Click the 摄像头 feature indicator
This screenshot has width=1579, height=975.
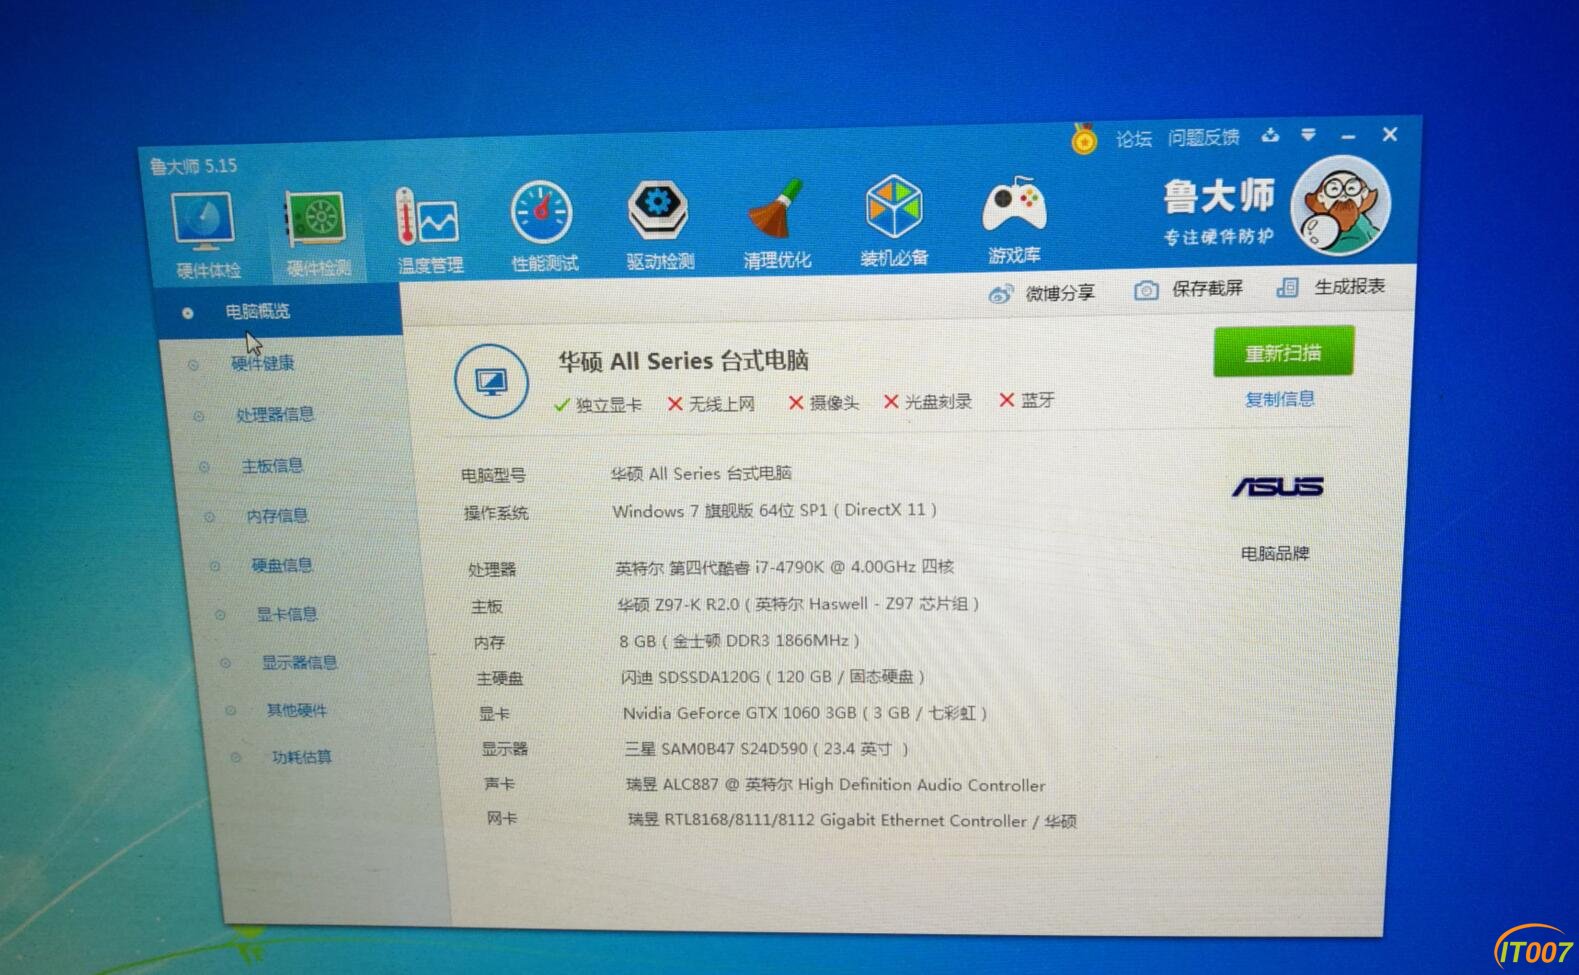click(824, 402)
